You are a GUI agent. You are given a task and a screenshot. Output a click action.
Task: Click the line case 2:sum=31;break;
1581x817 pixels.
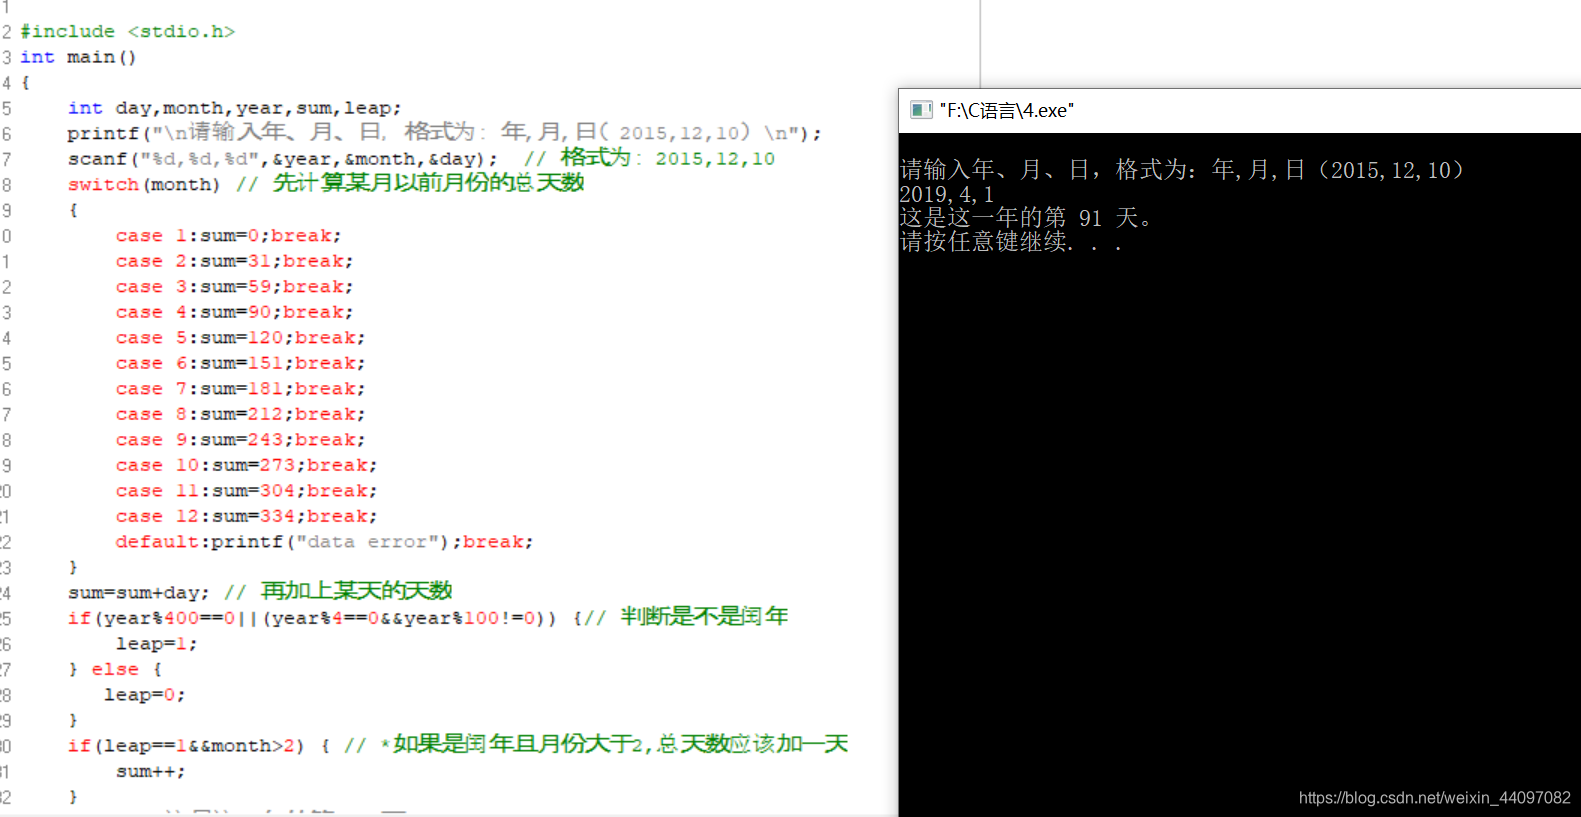(x=234, y=261)
